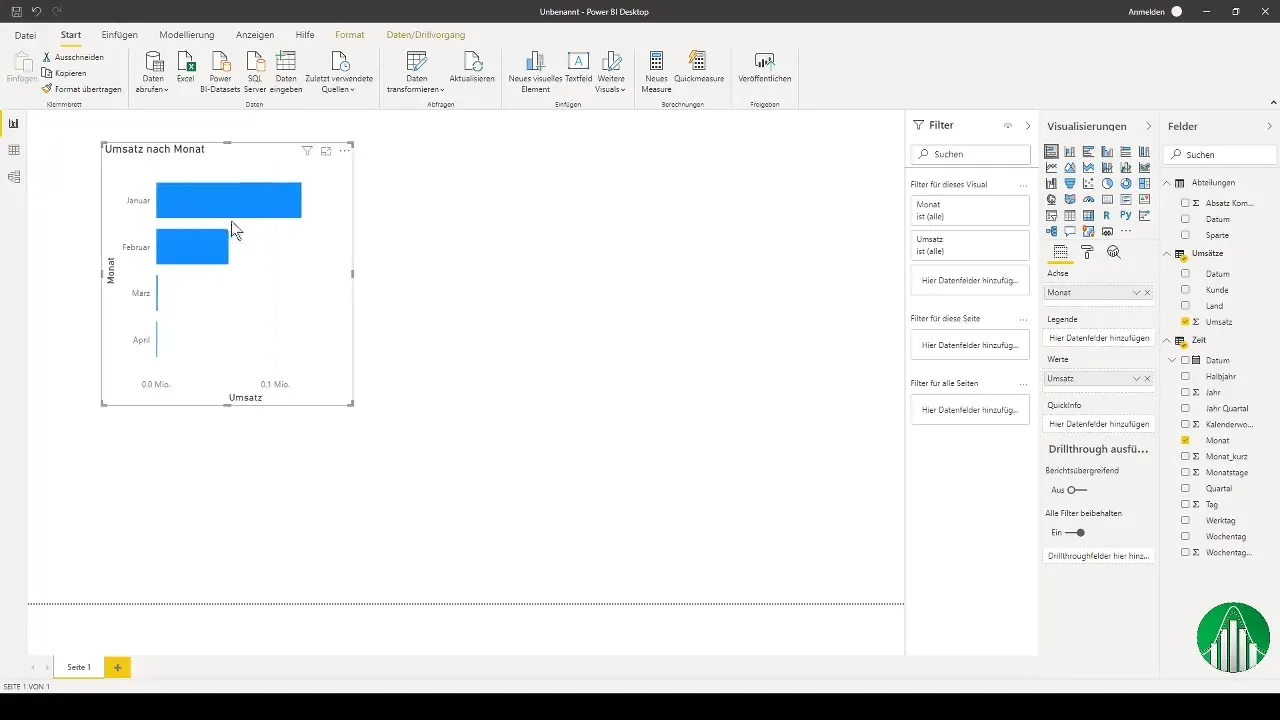Uncheck the Monat field checkbox

[1185, 440]
